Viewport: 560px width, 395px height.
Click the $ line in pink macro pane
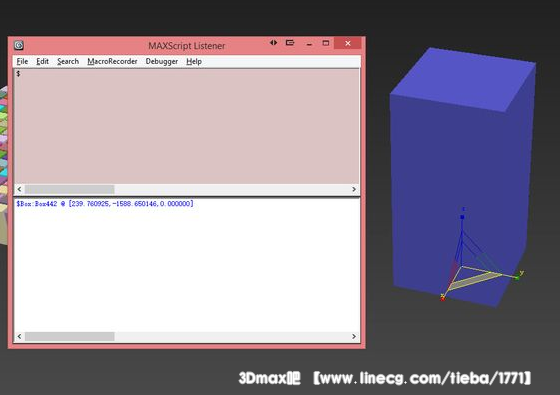pos(18,74)
